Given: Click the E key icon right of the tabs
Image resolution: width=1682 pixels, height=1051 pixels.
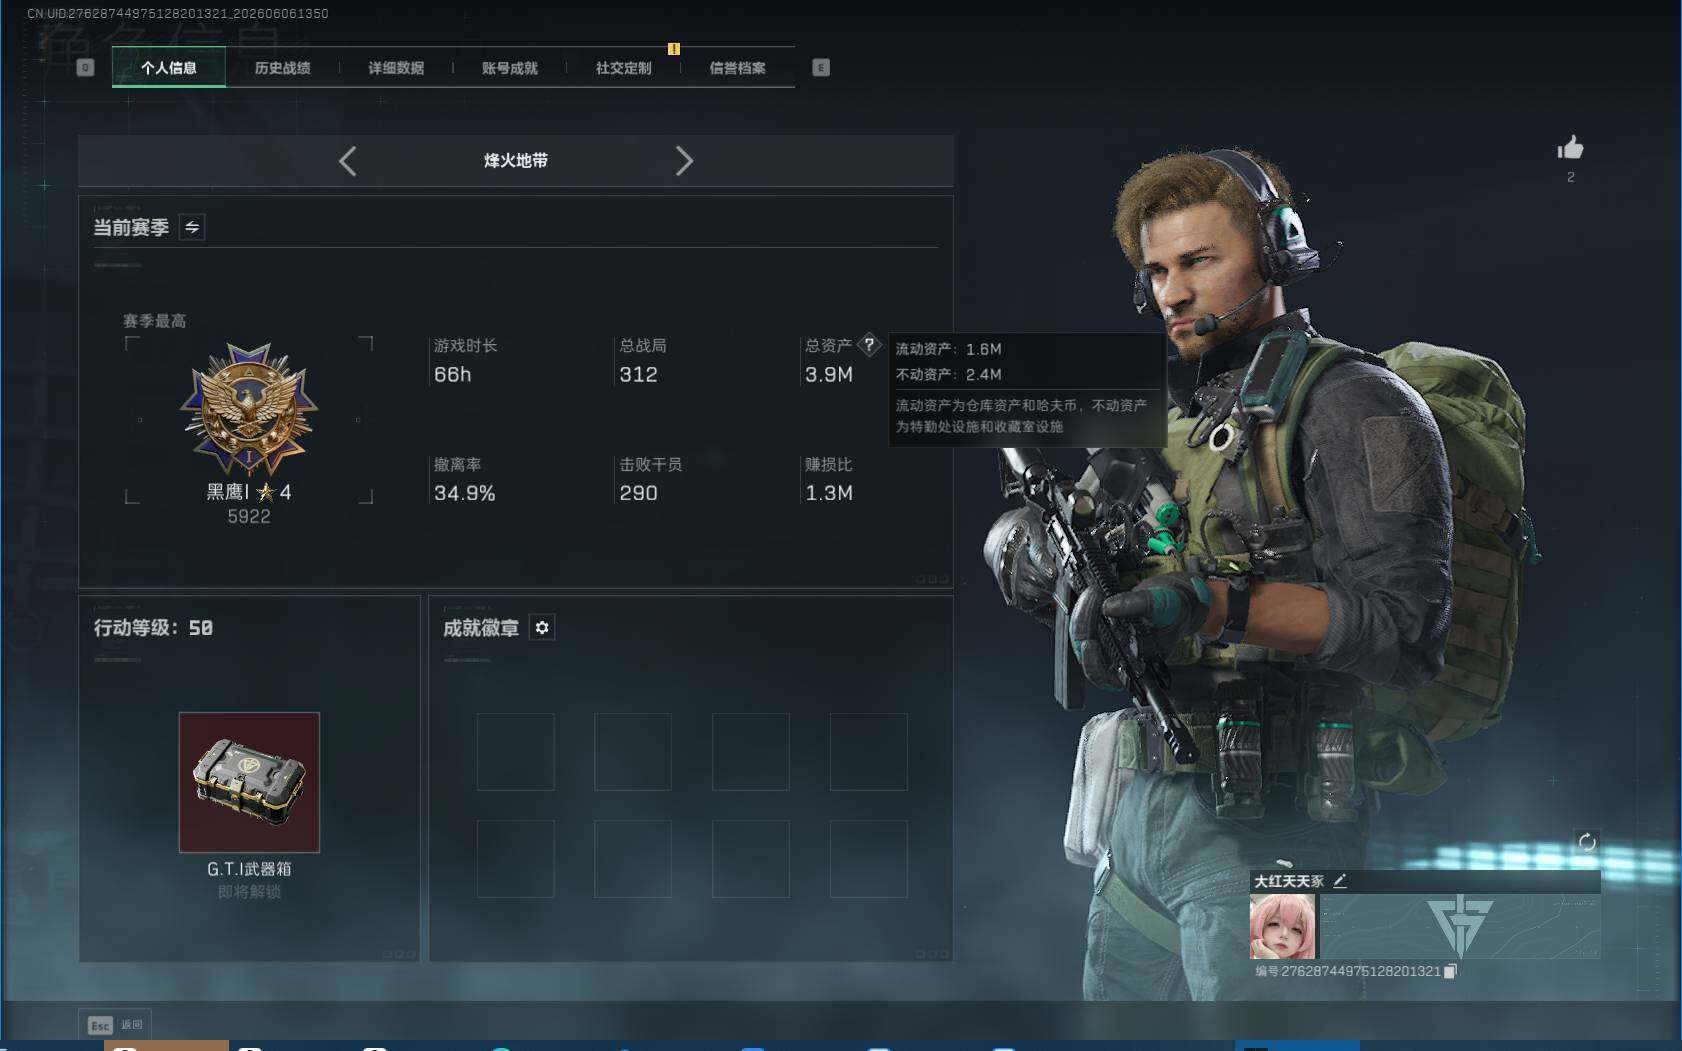Looking at the screenshot, I should click(x=821, y=67).
